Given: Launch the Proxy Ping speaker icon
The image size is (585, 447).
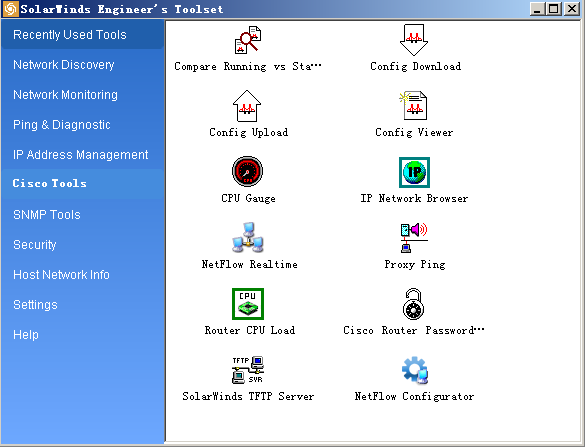Looking at the screenshot, I should [414, 238].
